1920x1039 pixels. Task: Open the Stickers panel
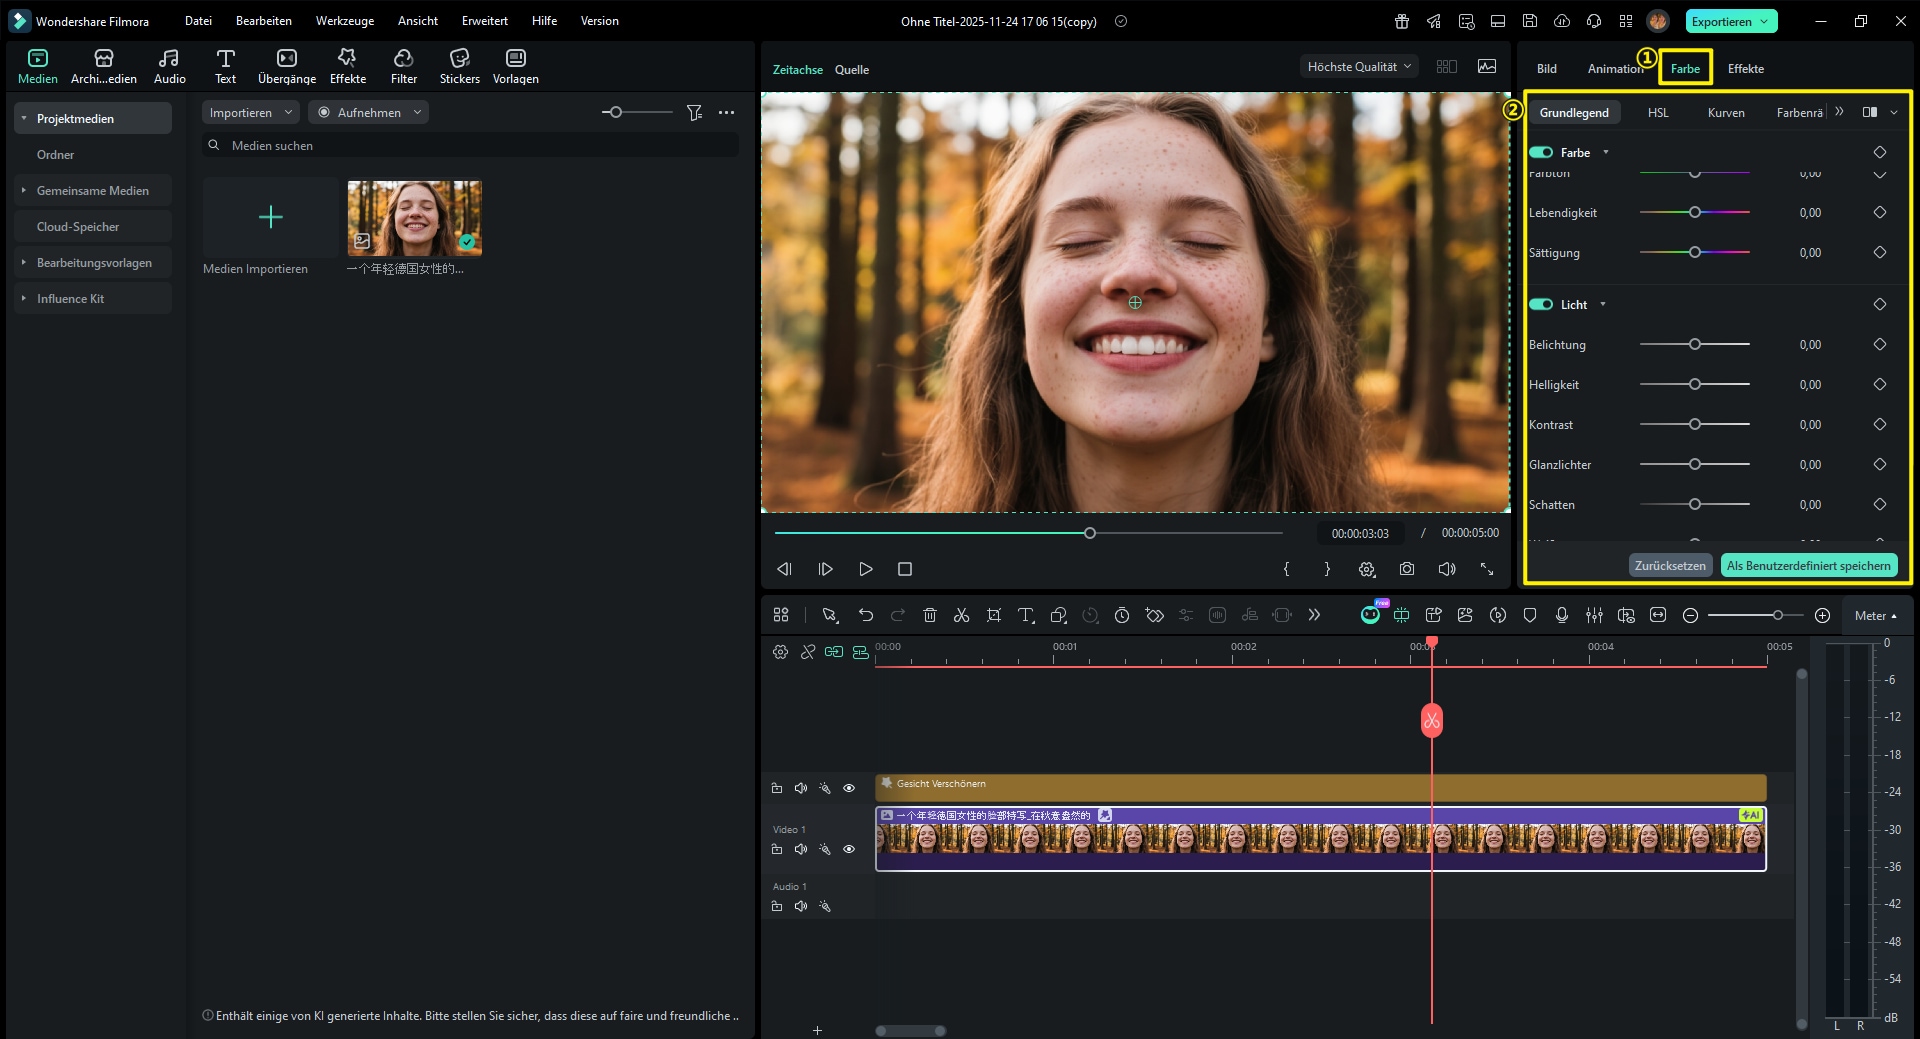pyautogui.click(x=459, y=66)
